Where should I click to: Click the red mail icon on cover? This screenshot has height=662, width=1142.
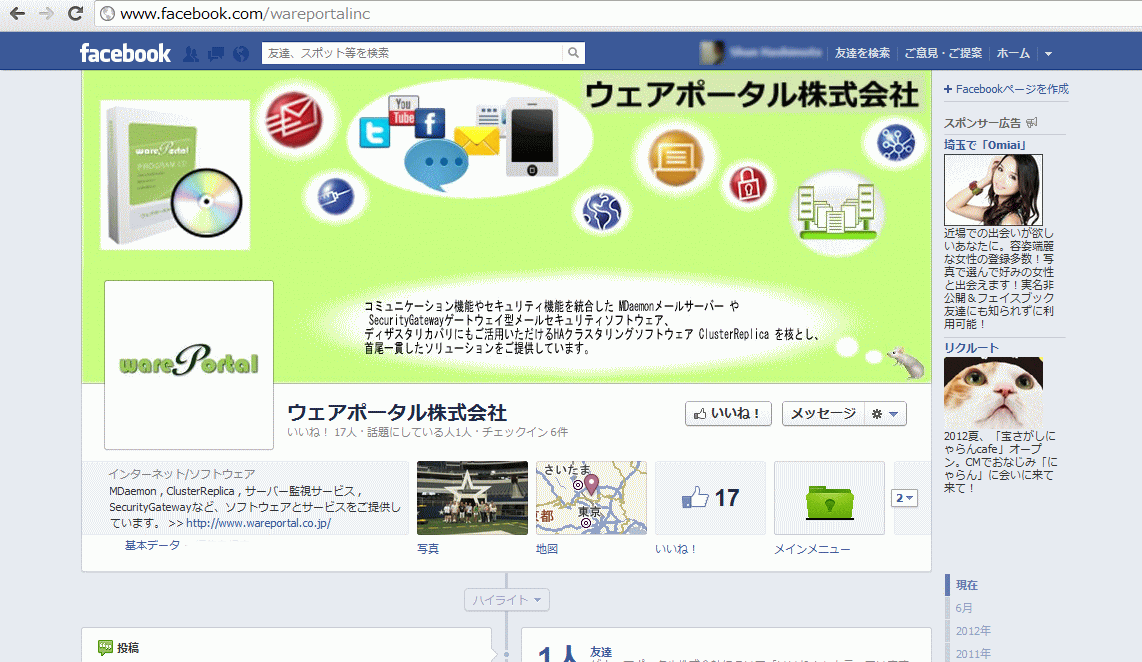pos(294,119)
